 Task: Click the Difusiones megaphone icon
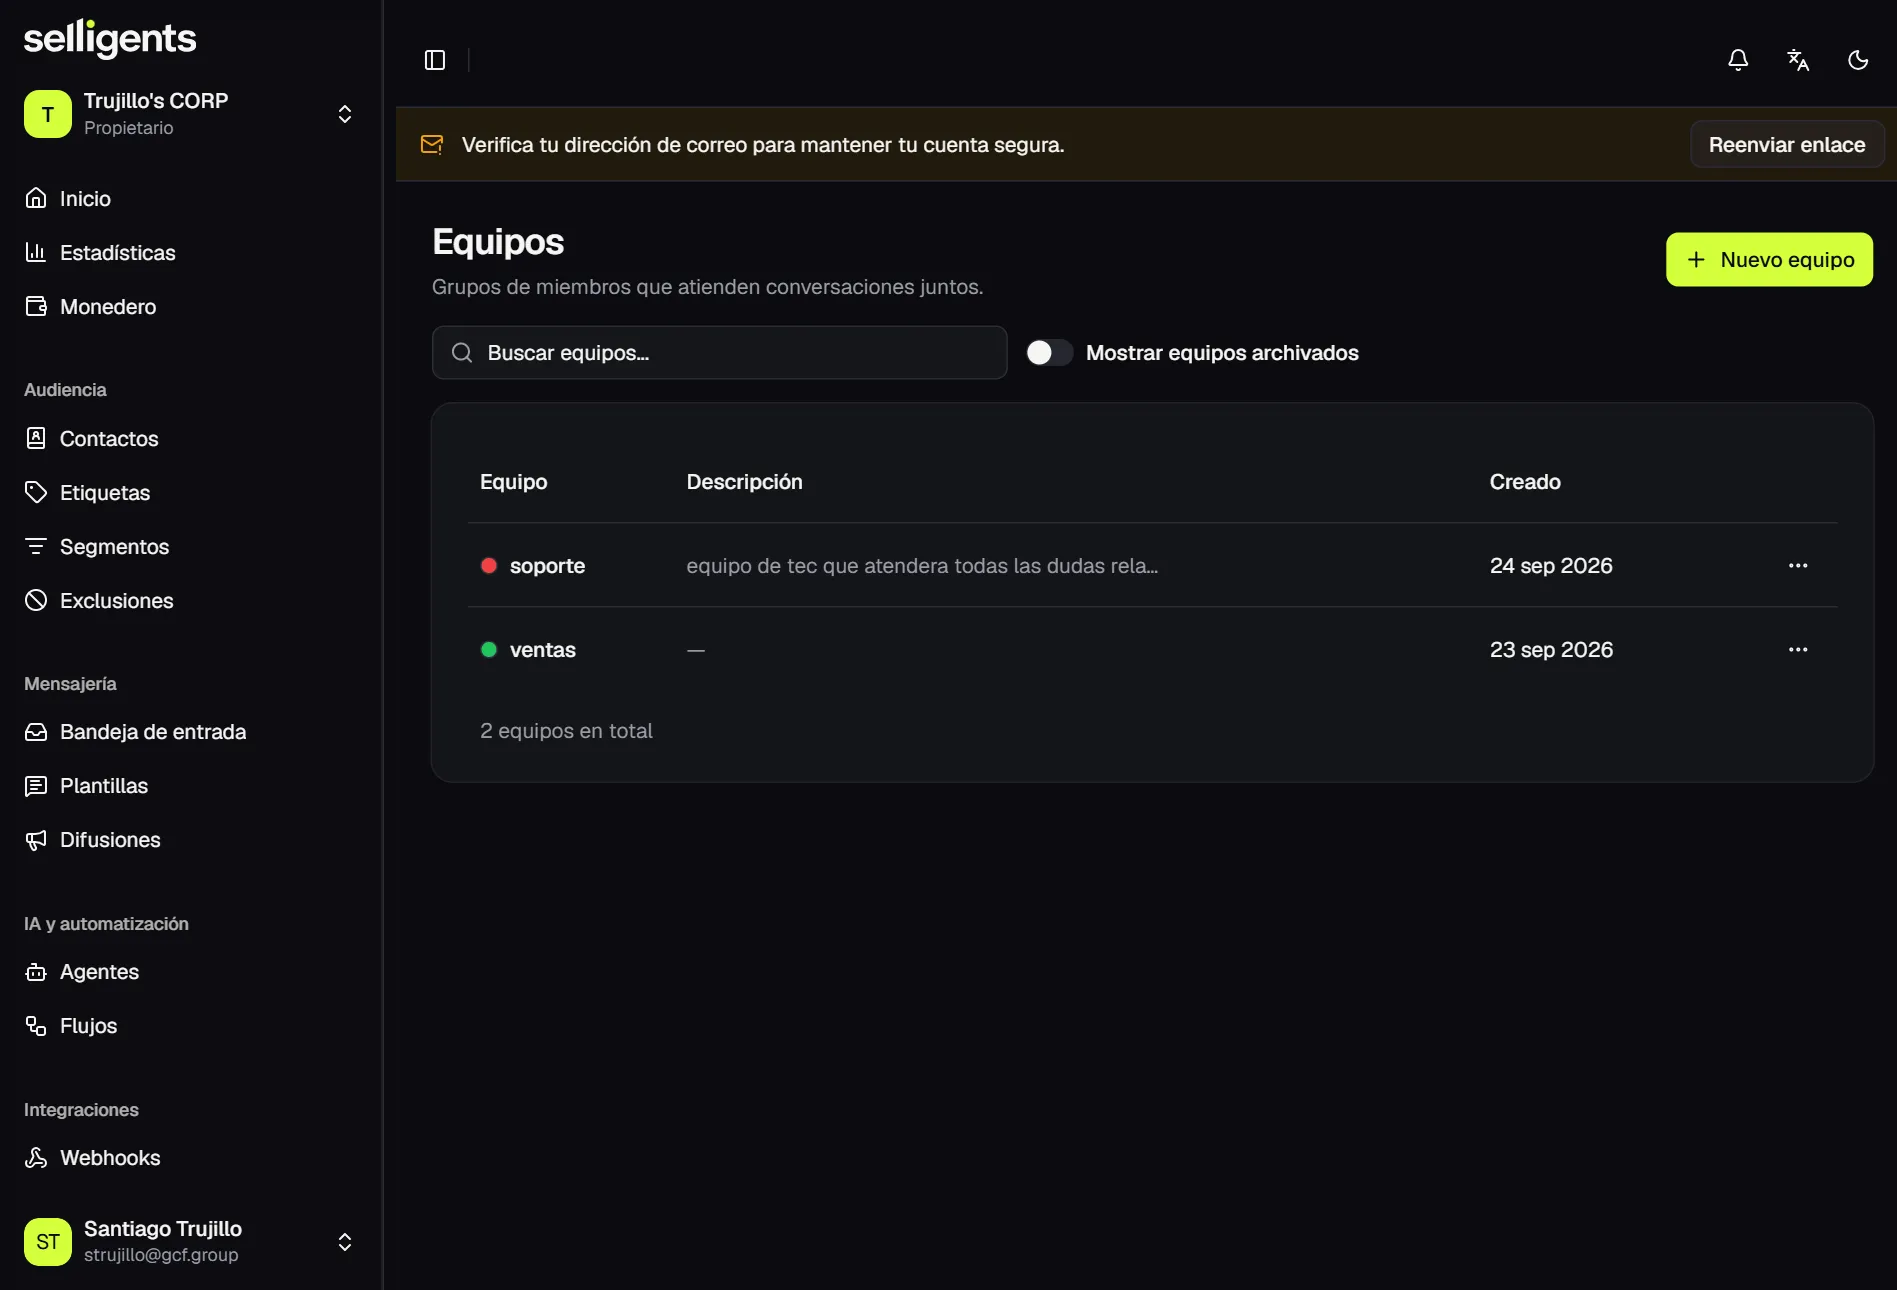tap(36, 840)
